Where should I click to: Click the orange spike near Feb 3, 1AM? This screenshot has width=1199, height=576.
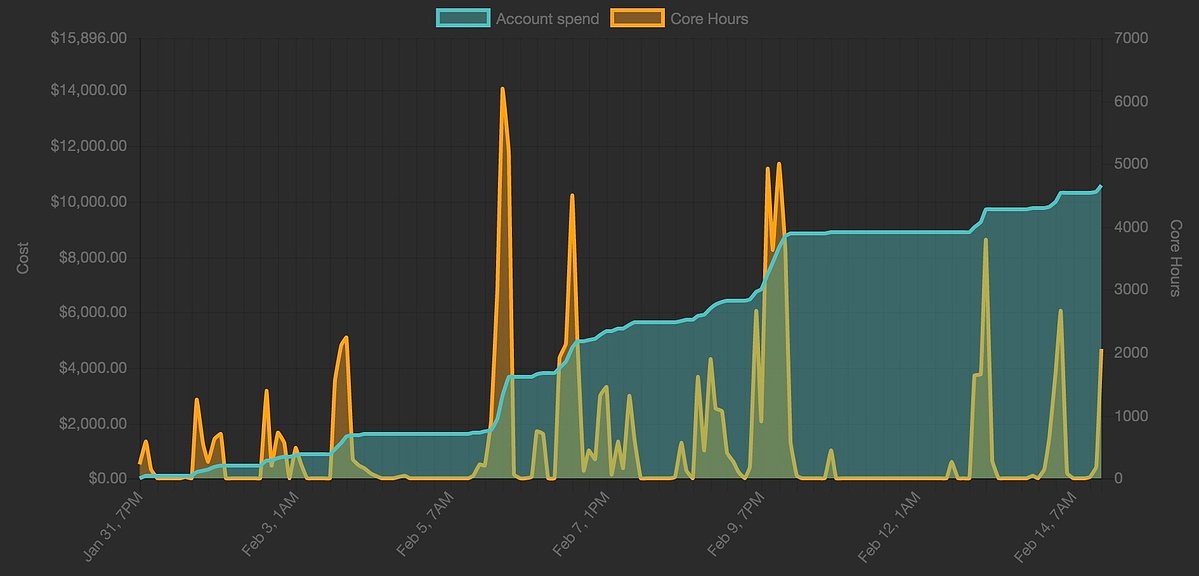coord(268,390)
